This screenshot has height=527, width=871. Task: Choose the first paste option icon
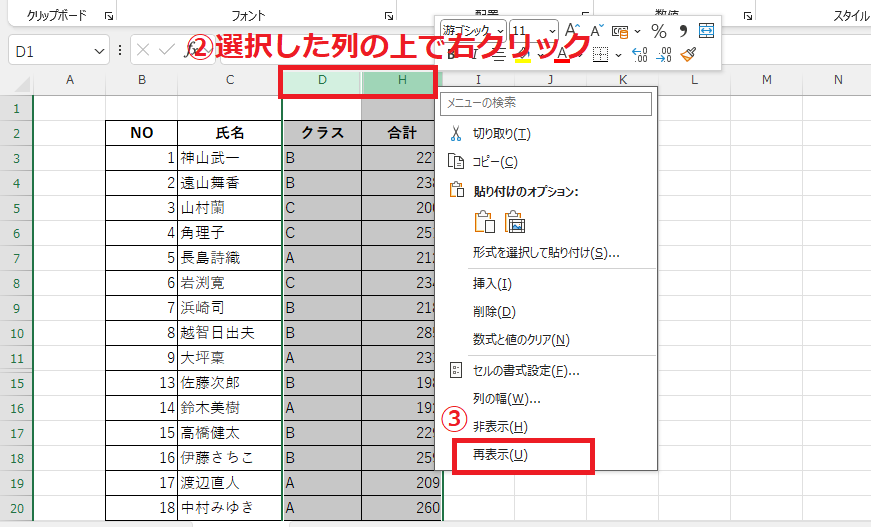pos(484,222)
